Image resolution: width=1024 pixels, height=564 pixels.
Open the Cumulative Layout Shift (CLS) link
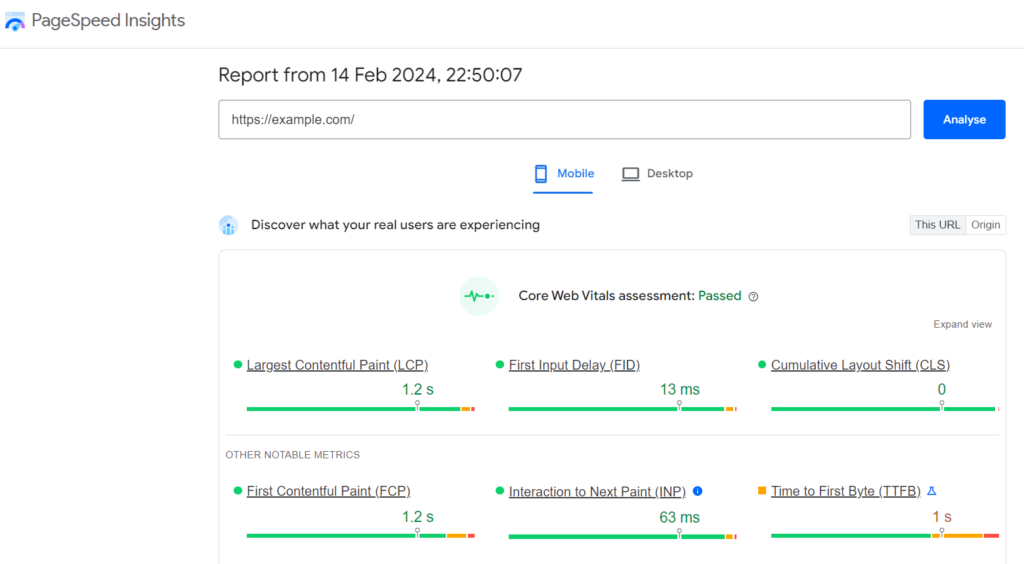tap(860, 366)
